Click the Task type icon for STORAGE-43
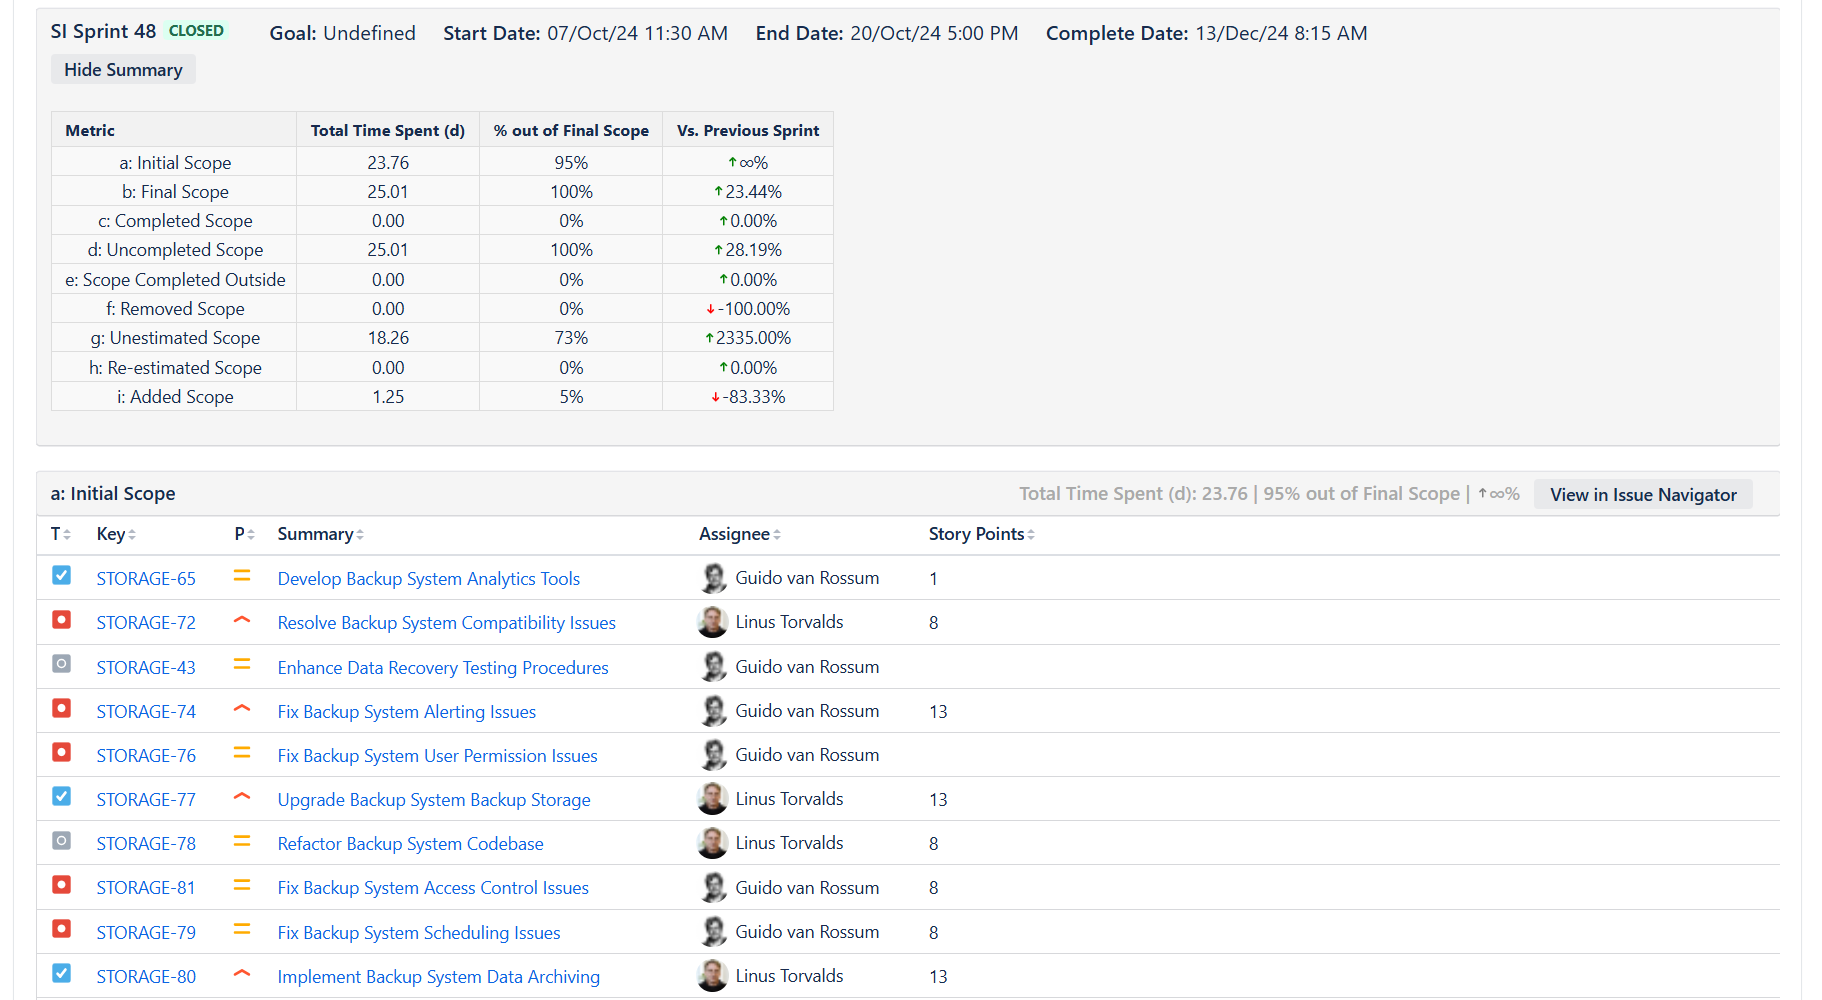 tap(61, 665)
